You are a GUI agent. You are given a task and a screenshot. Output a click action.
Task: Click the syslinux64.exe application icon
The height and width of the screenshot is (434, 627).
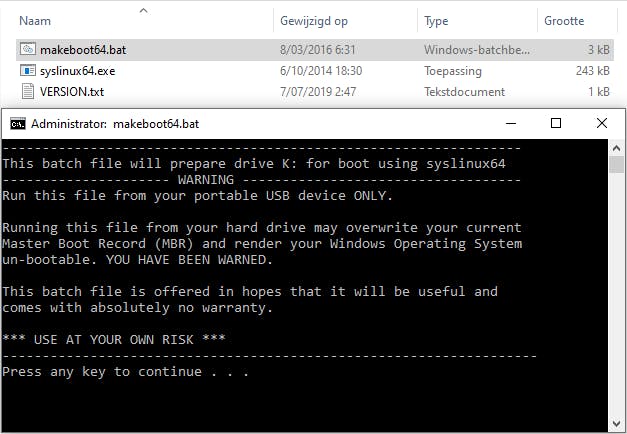(28, 71)
